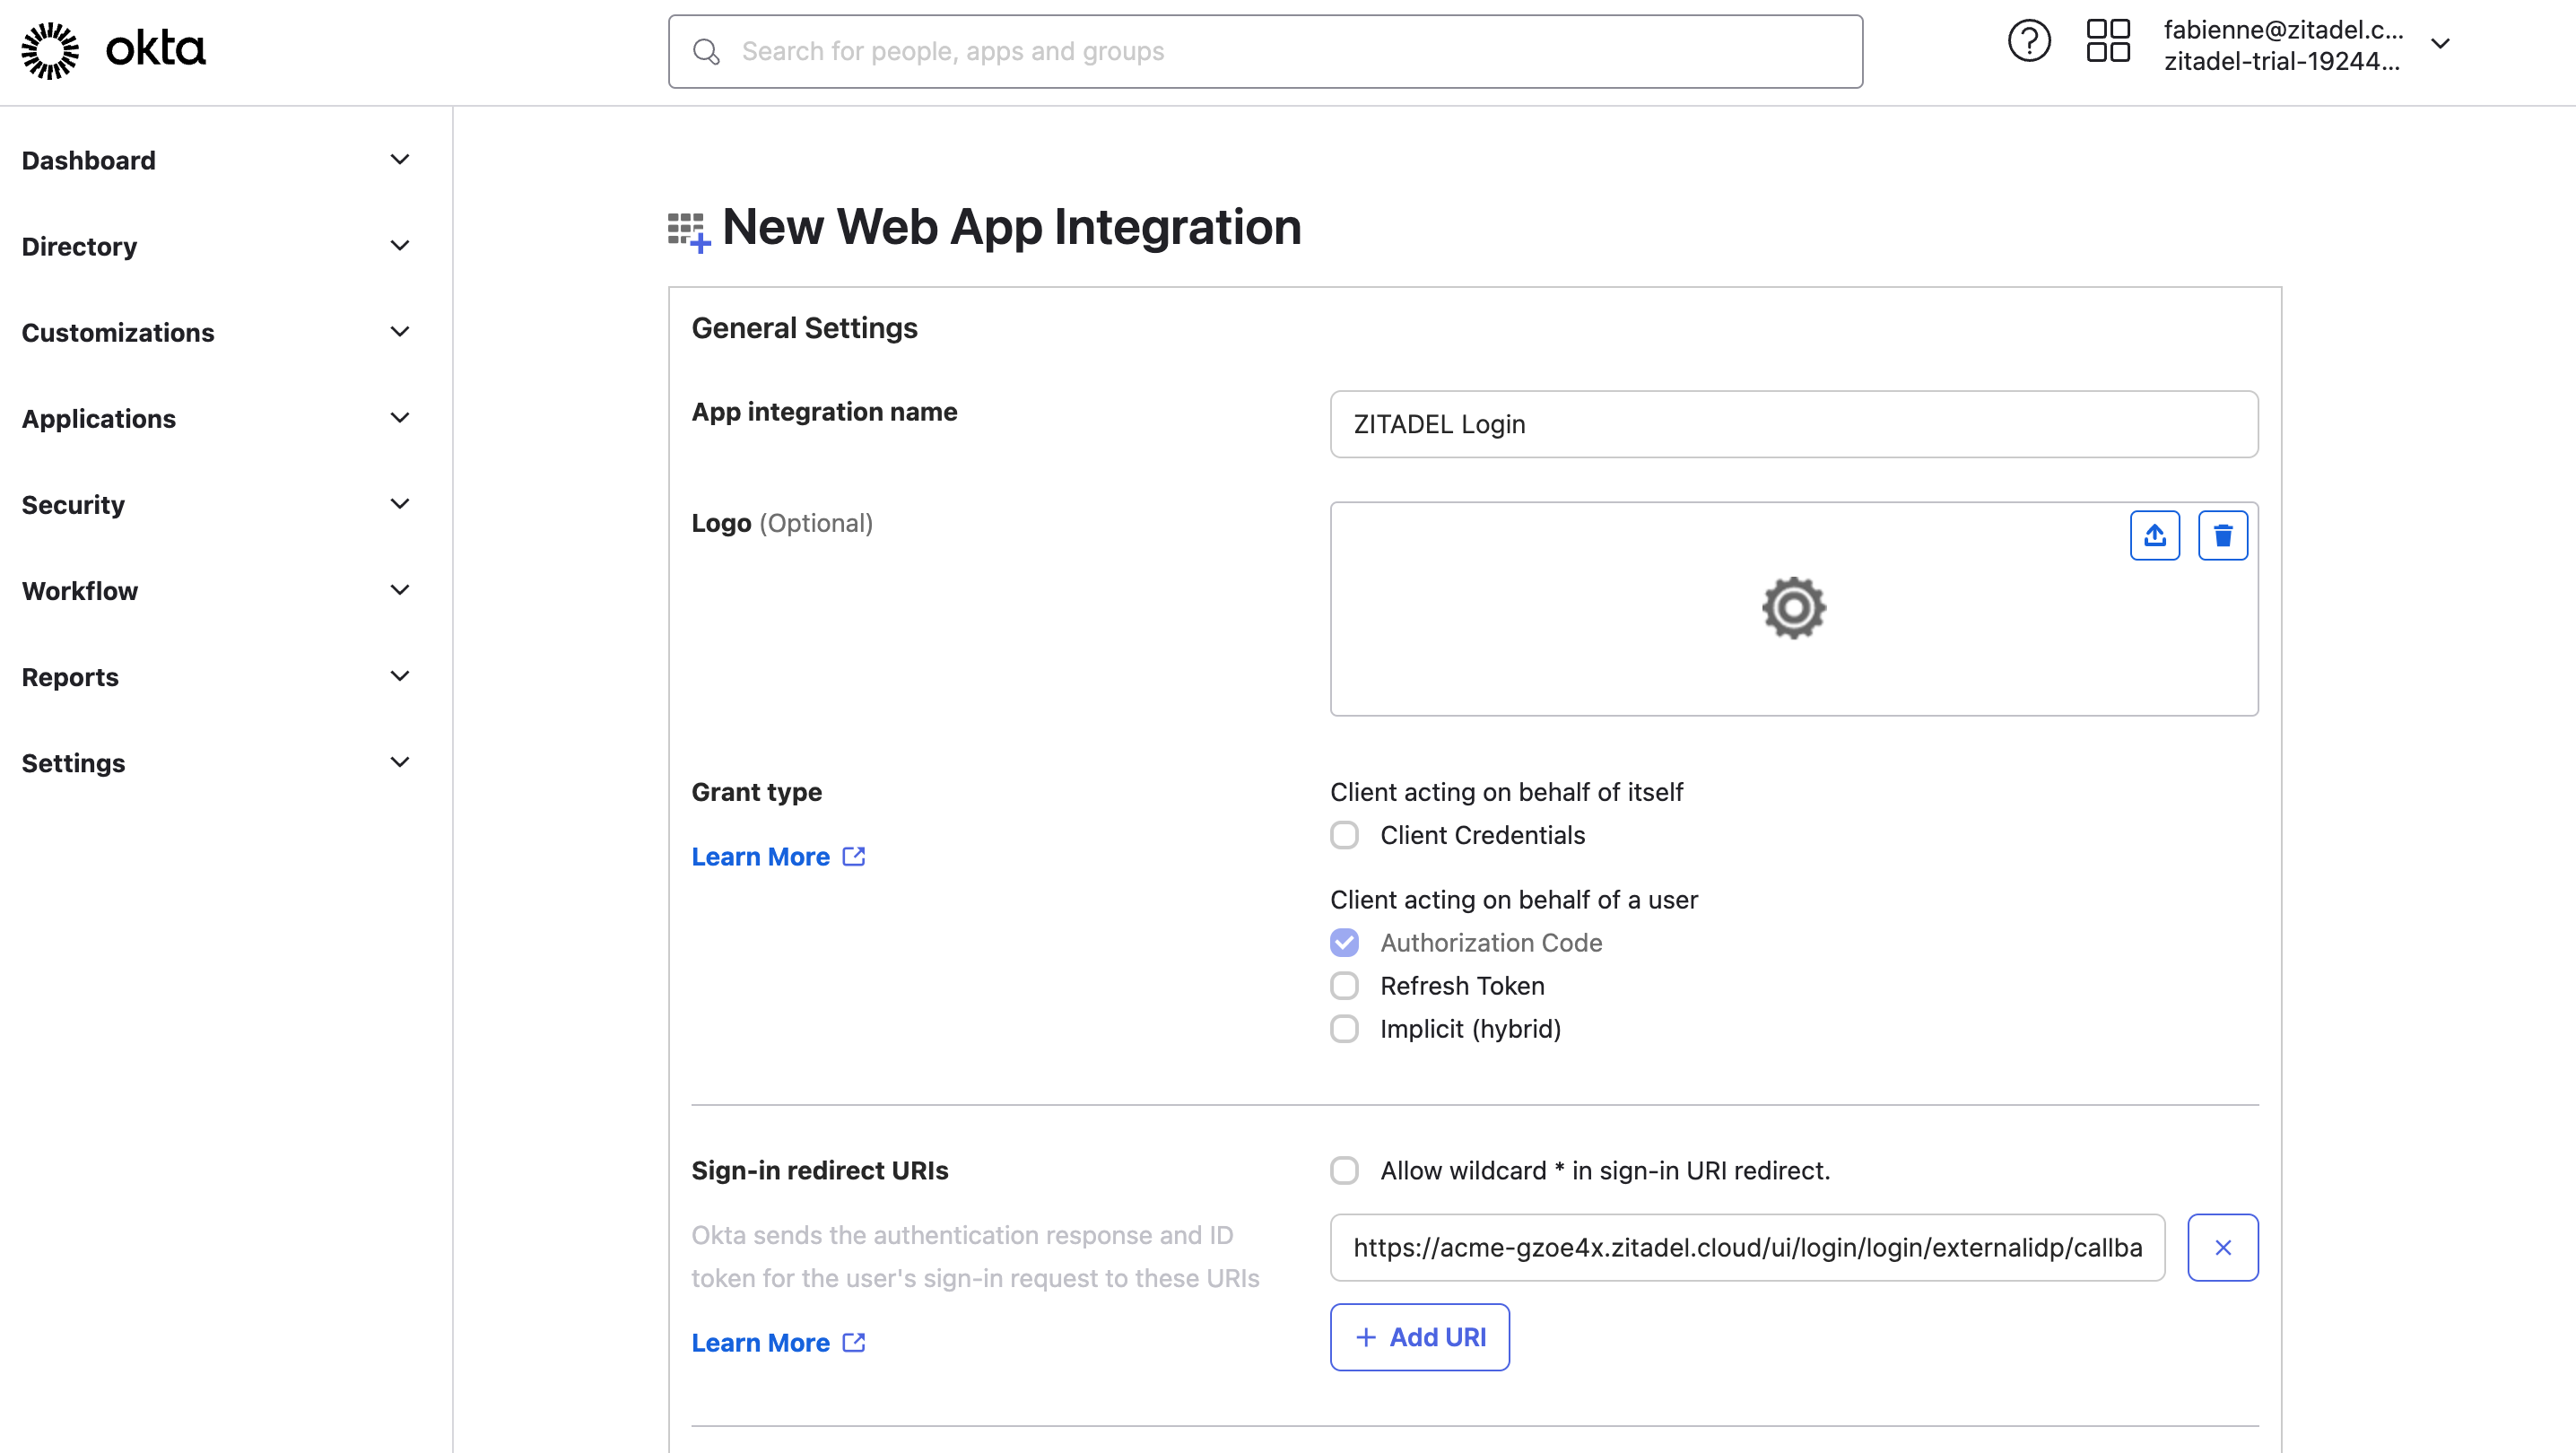Image resolution: width=2576 pixels, height=1453 pixels.
Task: Click the delete logo icon
Action: pyautogui.click(x=2222, y=535)
